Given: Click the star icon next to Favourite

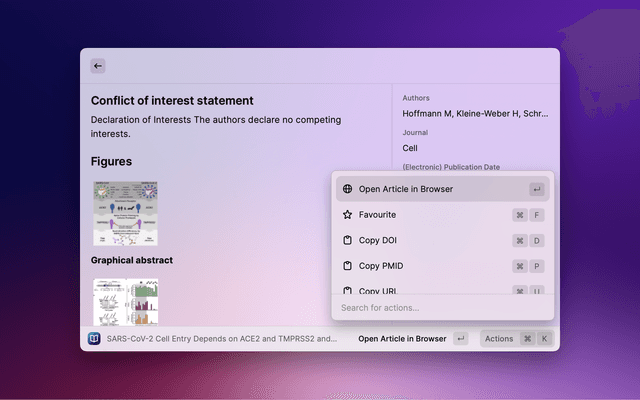Looking at the screenshot, I should 347,215.
